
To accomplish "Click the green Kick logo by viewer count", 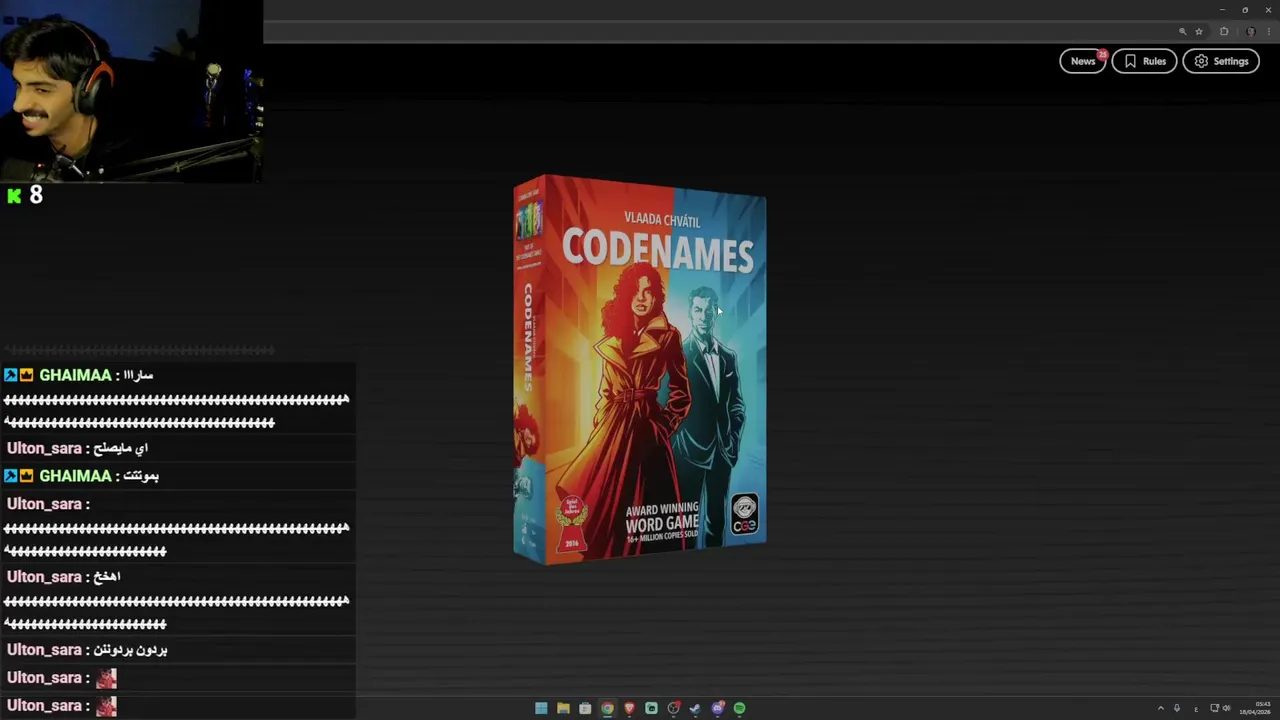I will (x=14, y=196).
